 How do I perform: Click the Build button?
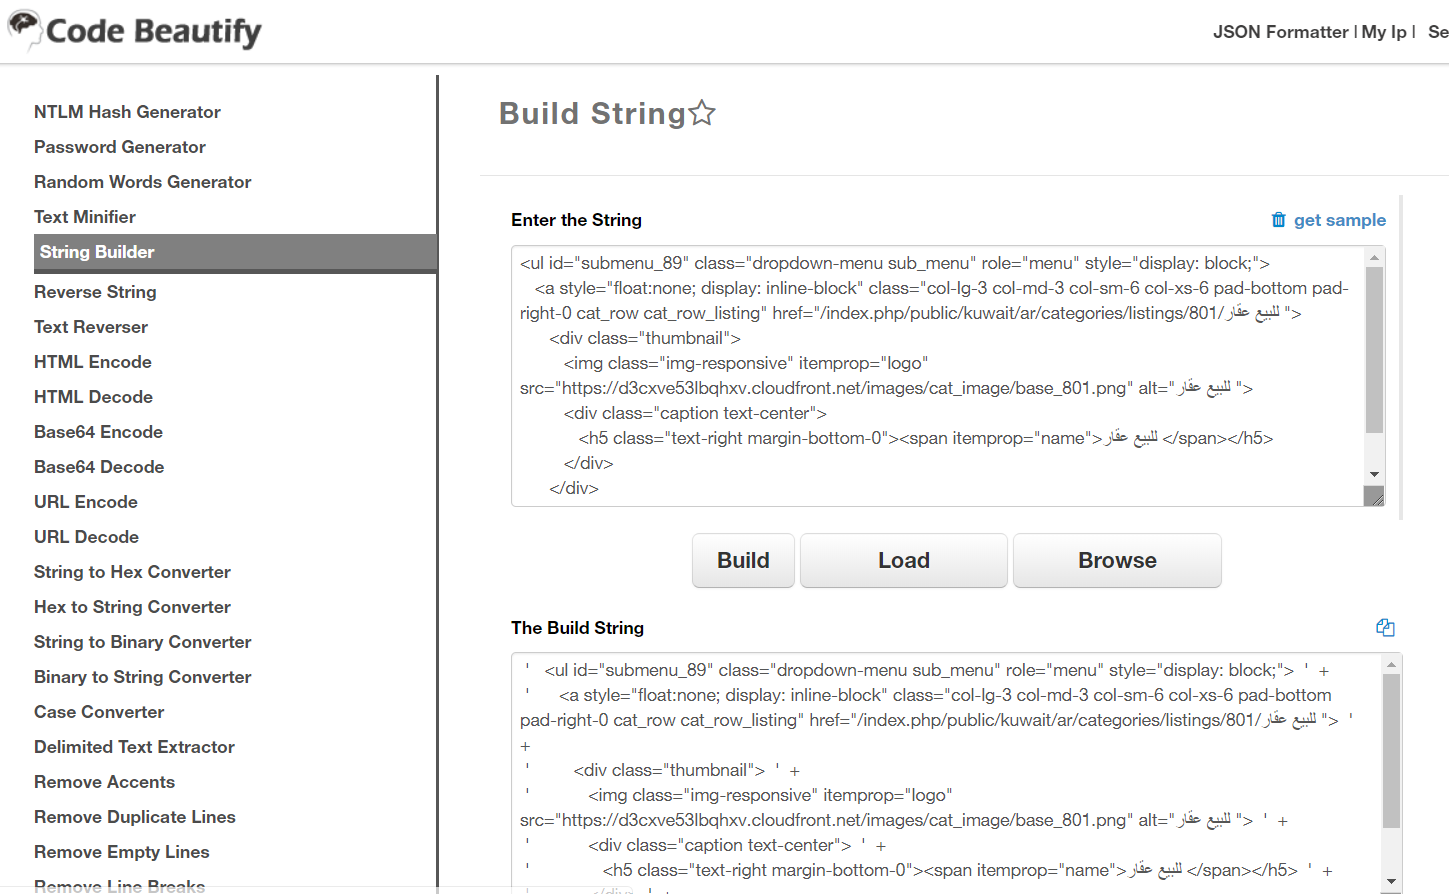tap(743, 560)
